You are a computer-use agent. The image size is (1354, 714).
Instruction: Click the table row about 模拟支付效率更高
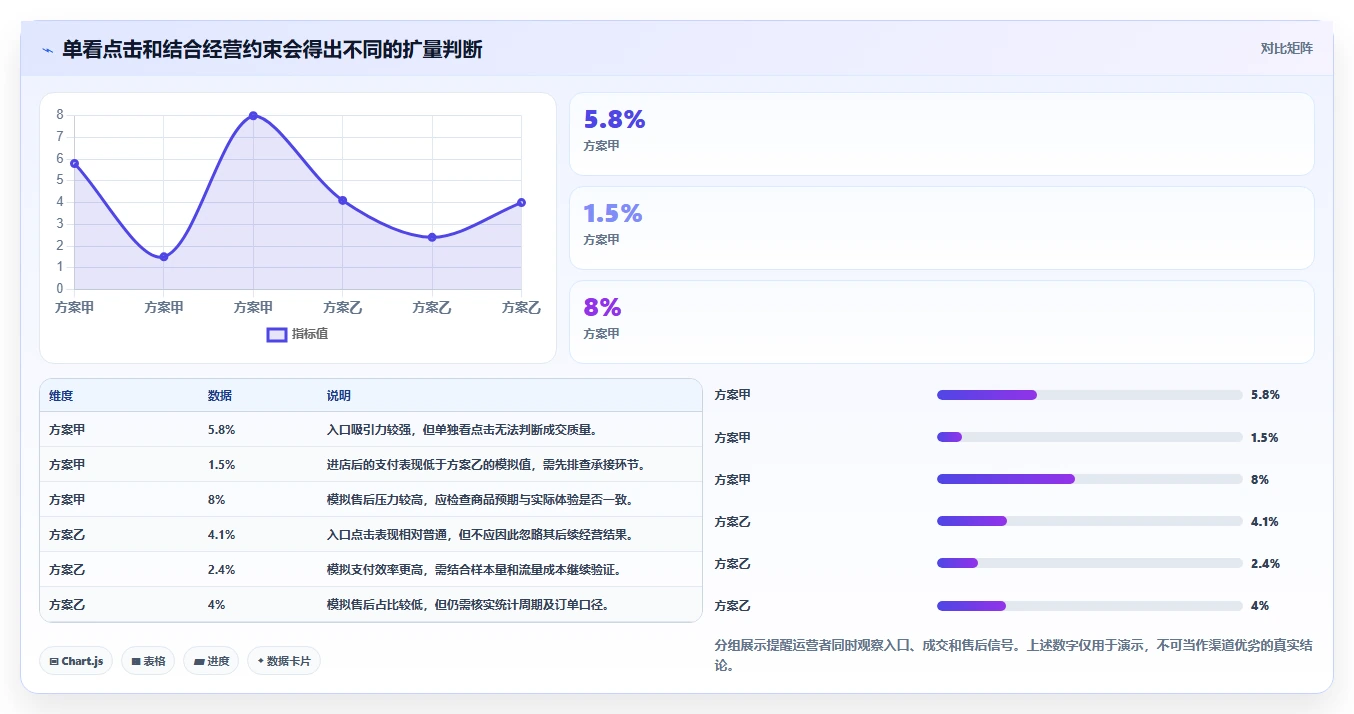371,569
